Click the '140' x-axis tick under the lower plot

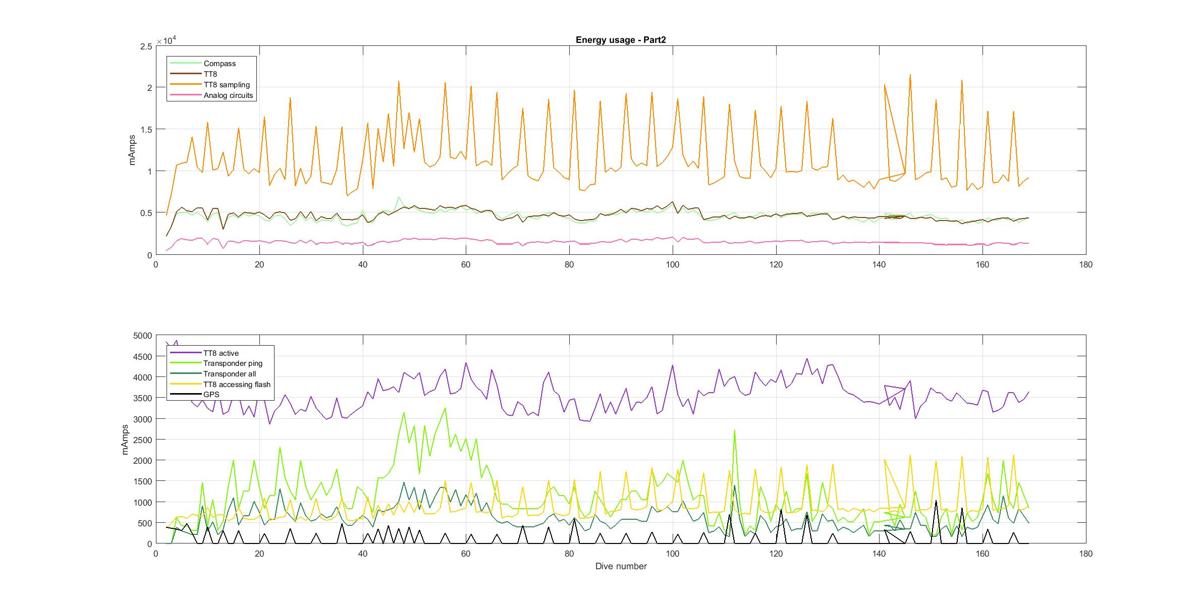[x=879, y=553]
